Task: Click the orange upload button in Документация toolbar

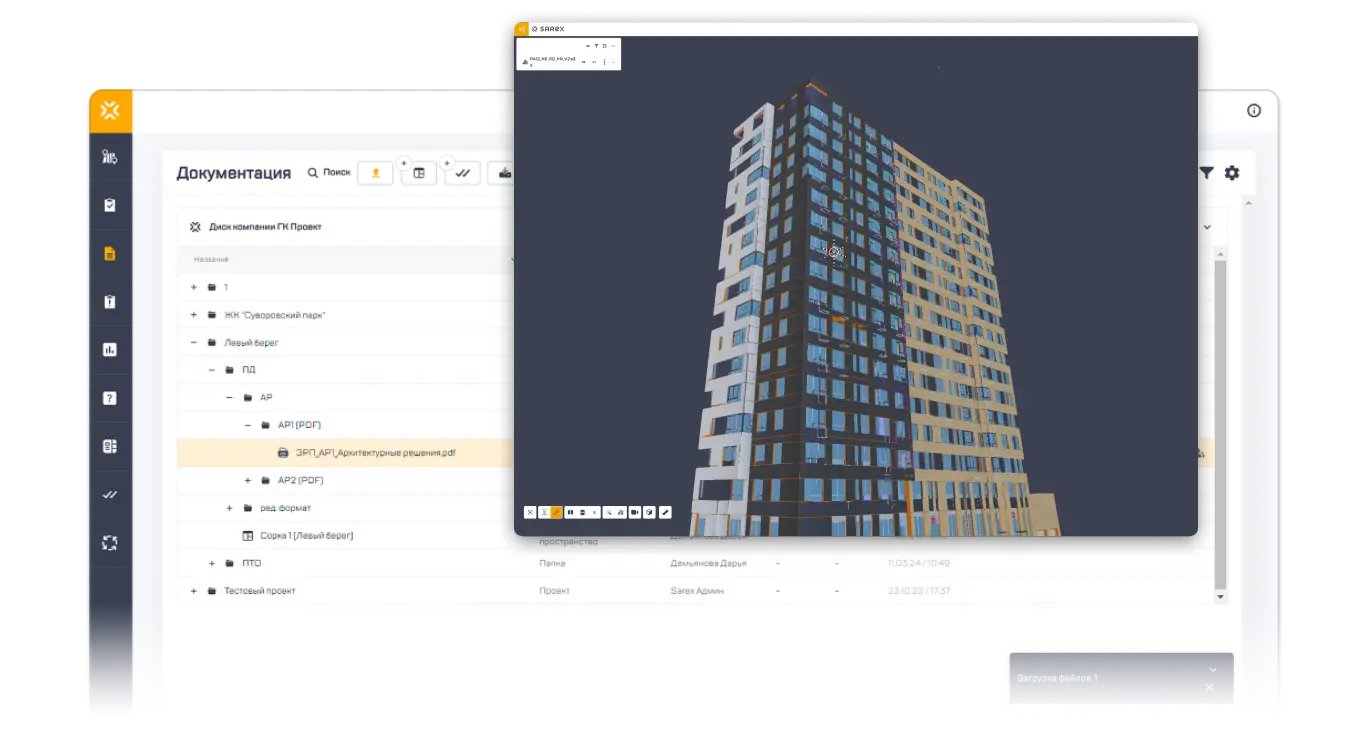Action: 375,173
